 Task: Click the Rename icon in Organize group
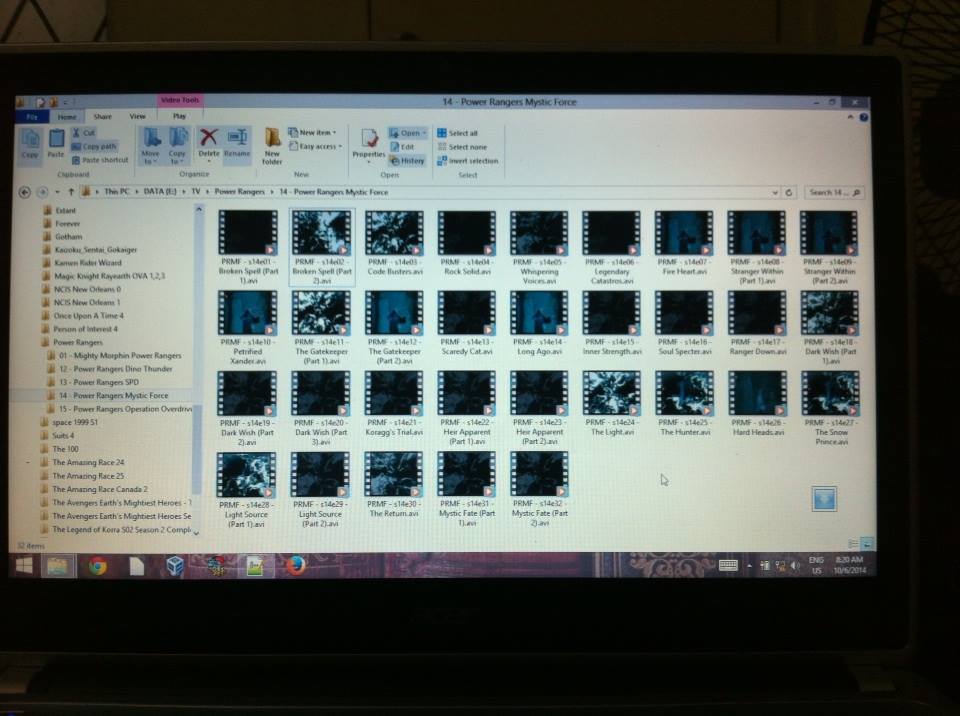pyautogui.click(x=237, y=141)
